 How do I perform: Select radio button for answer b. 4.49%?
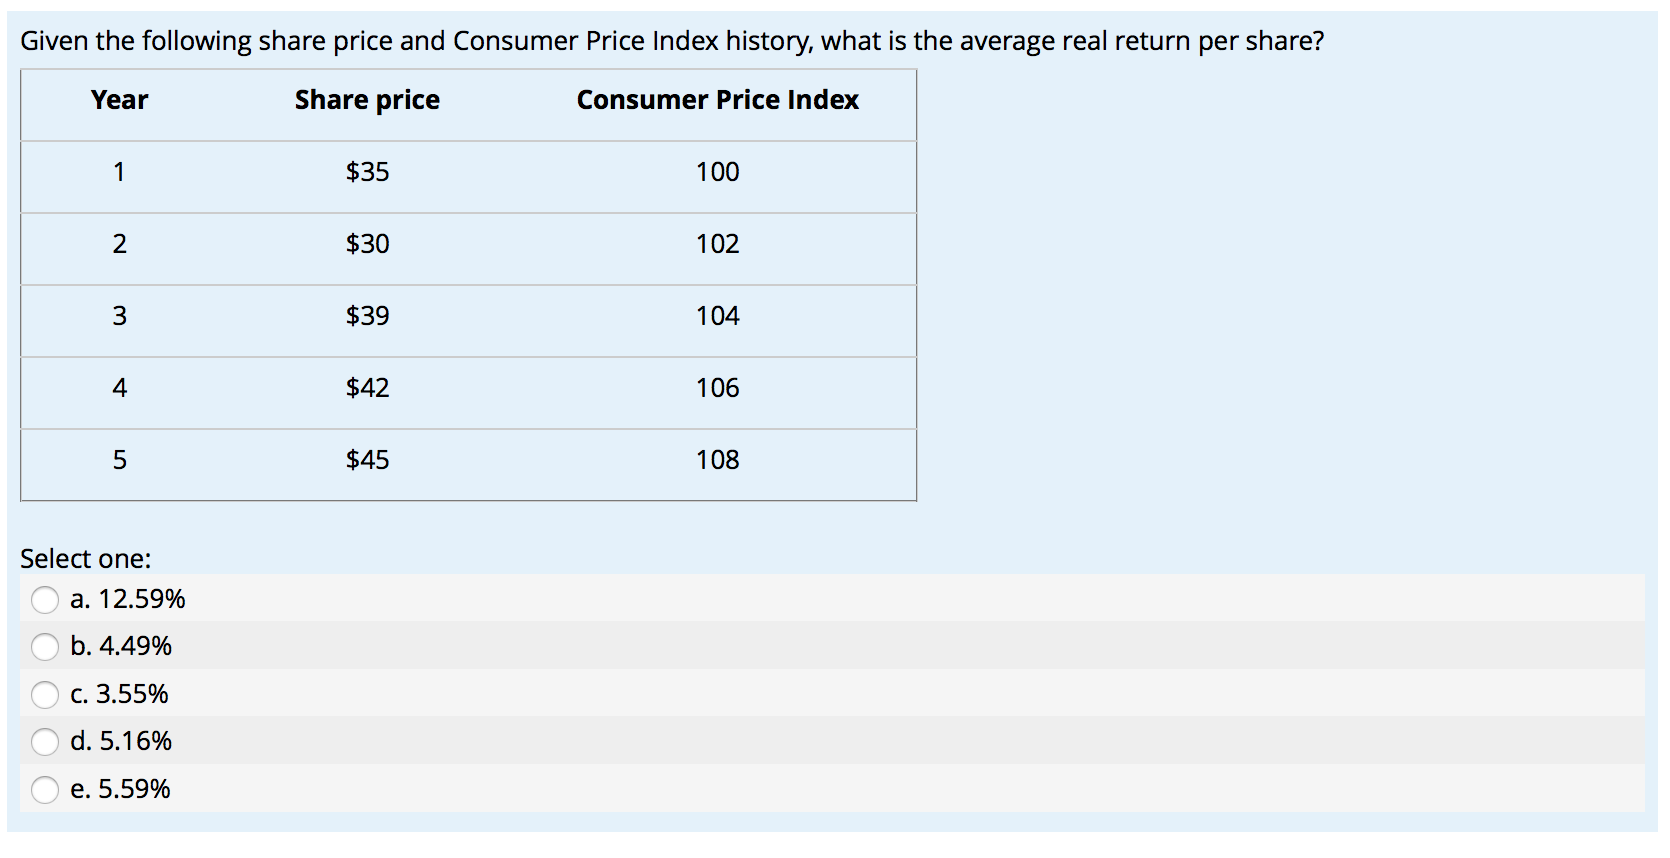44,646
